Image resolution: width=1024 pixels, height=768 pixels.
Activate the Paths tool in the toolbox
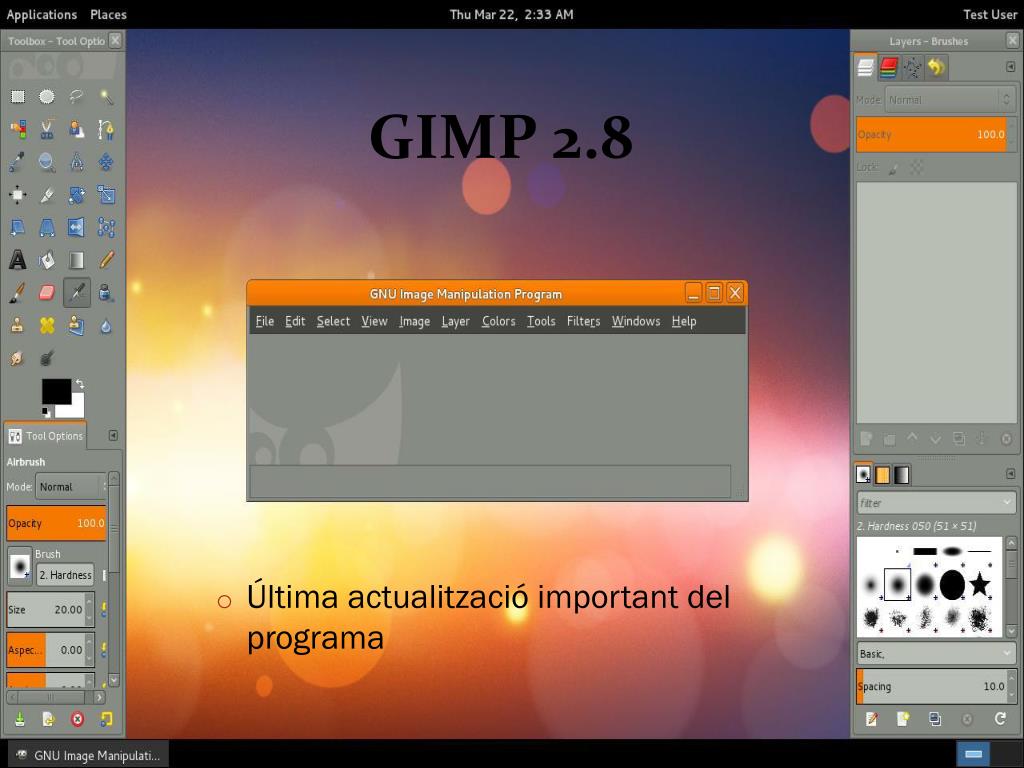click(106, 129)
